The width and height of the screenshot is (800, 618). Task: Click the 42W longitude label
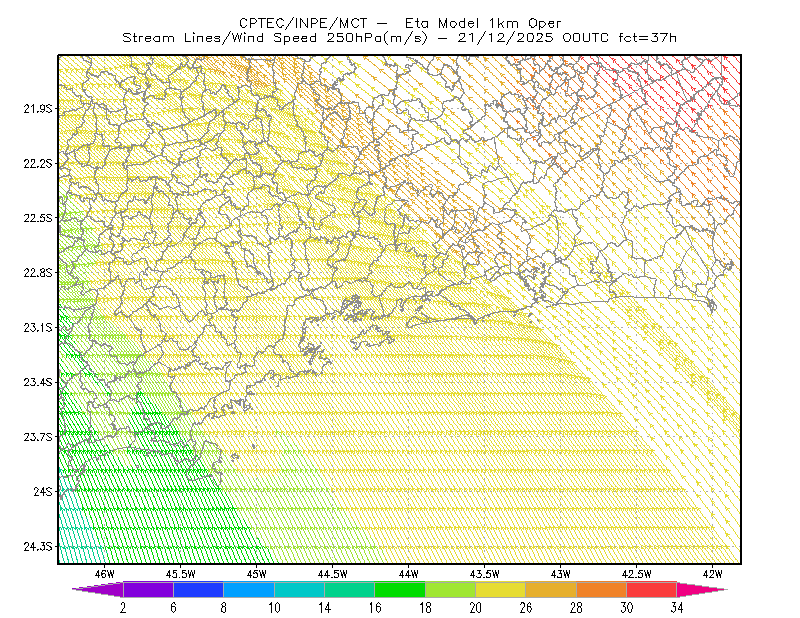[x=712, y=574]
